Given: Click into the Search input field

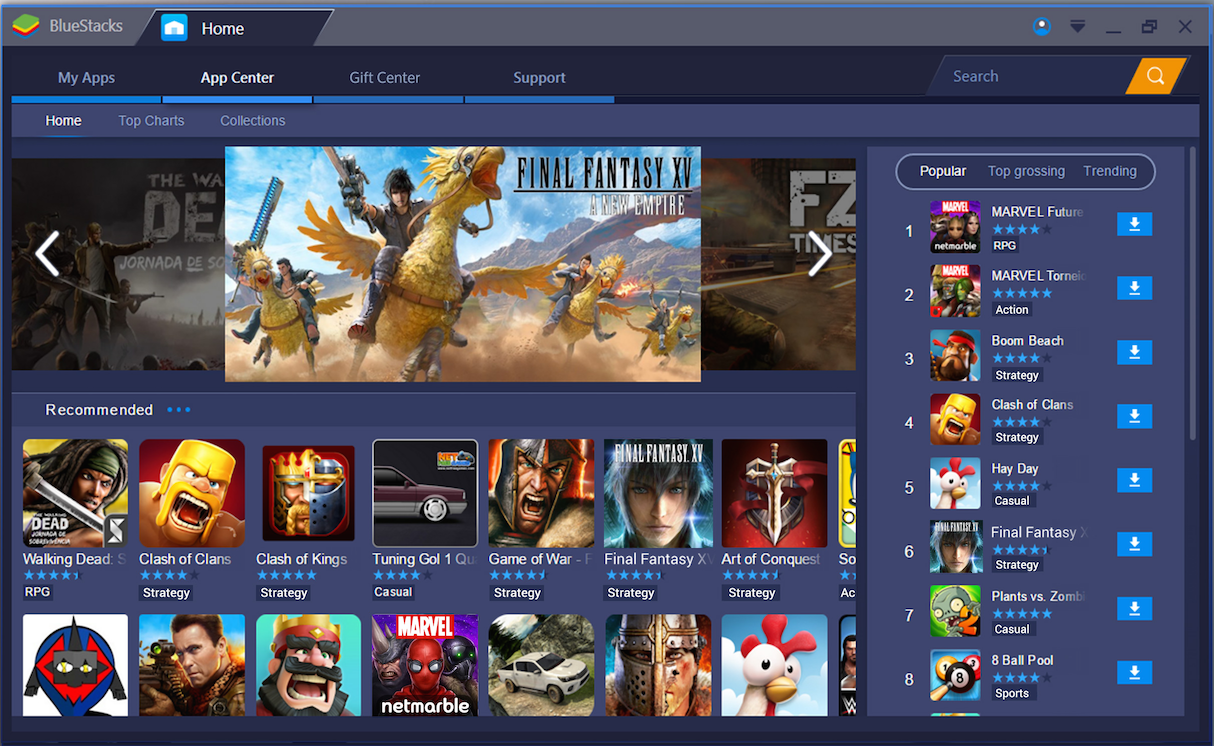Looking at the screenshot, I should click(1030, 76).
